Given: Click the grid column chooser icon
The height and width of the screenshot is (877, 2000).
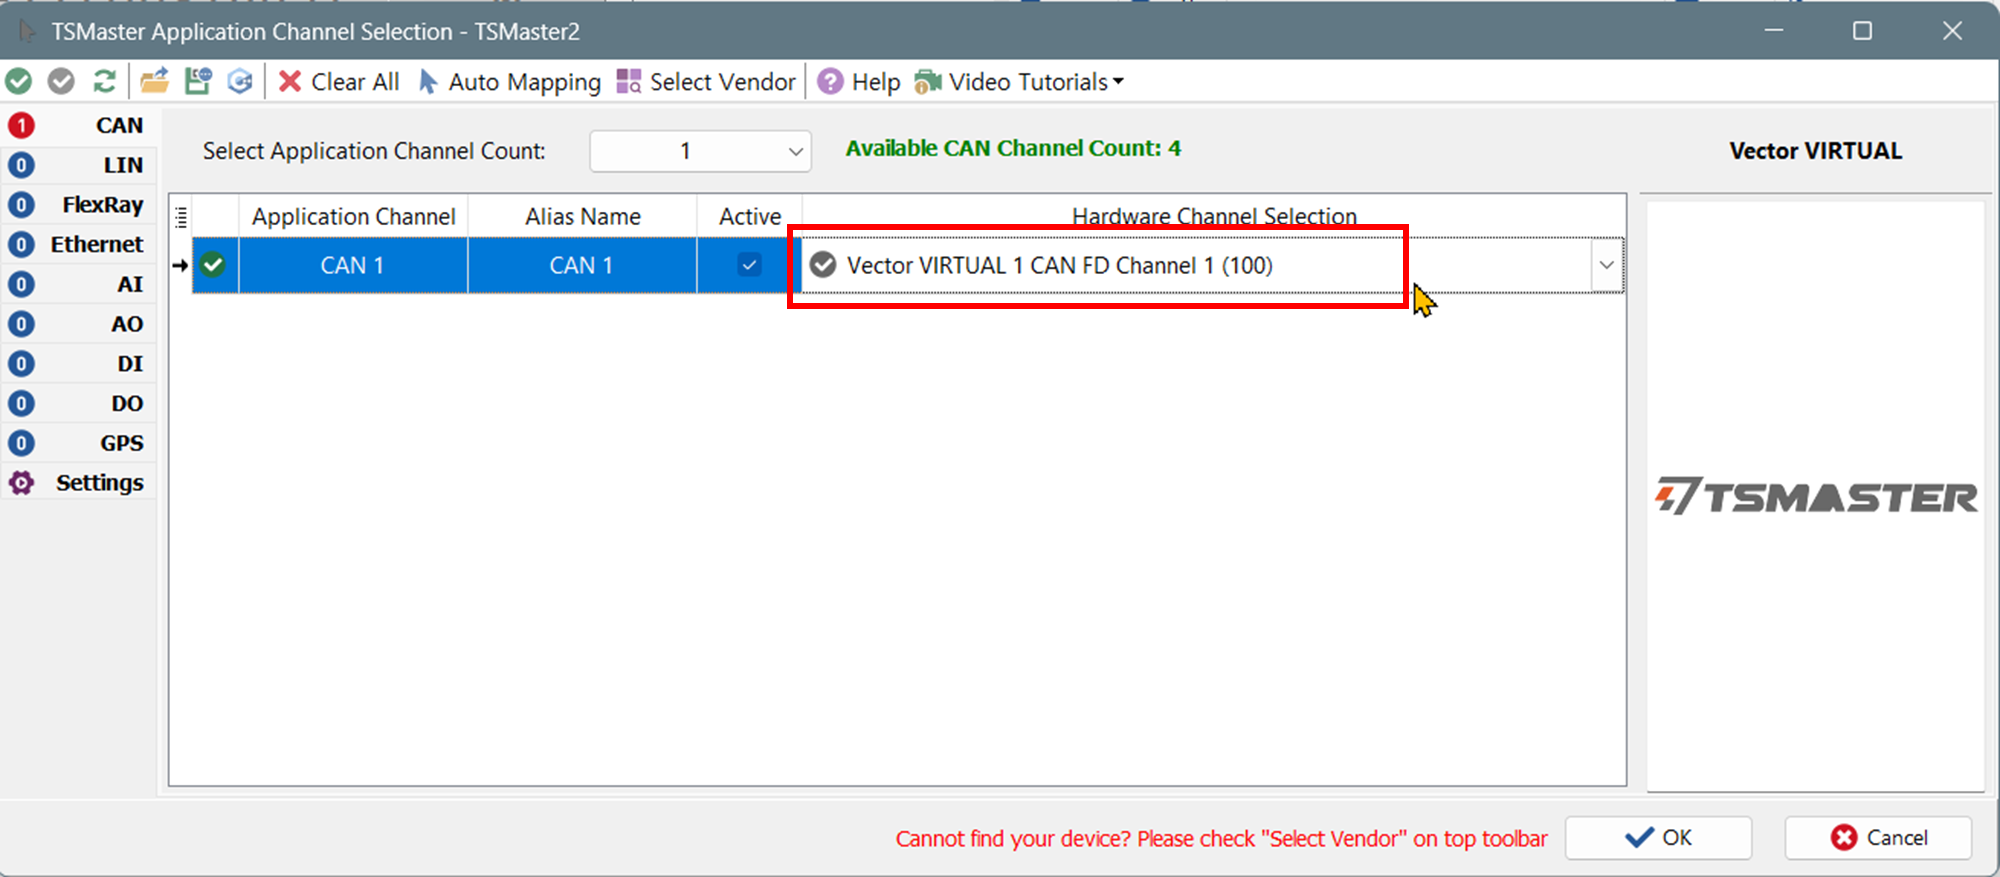Looking at the screenshot, I should pos(181,217).
